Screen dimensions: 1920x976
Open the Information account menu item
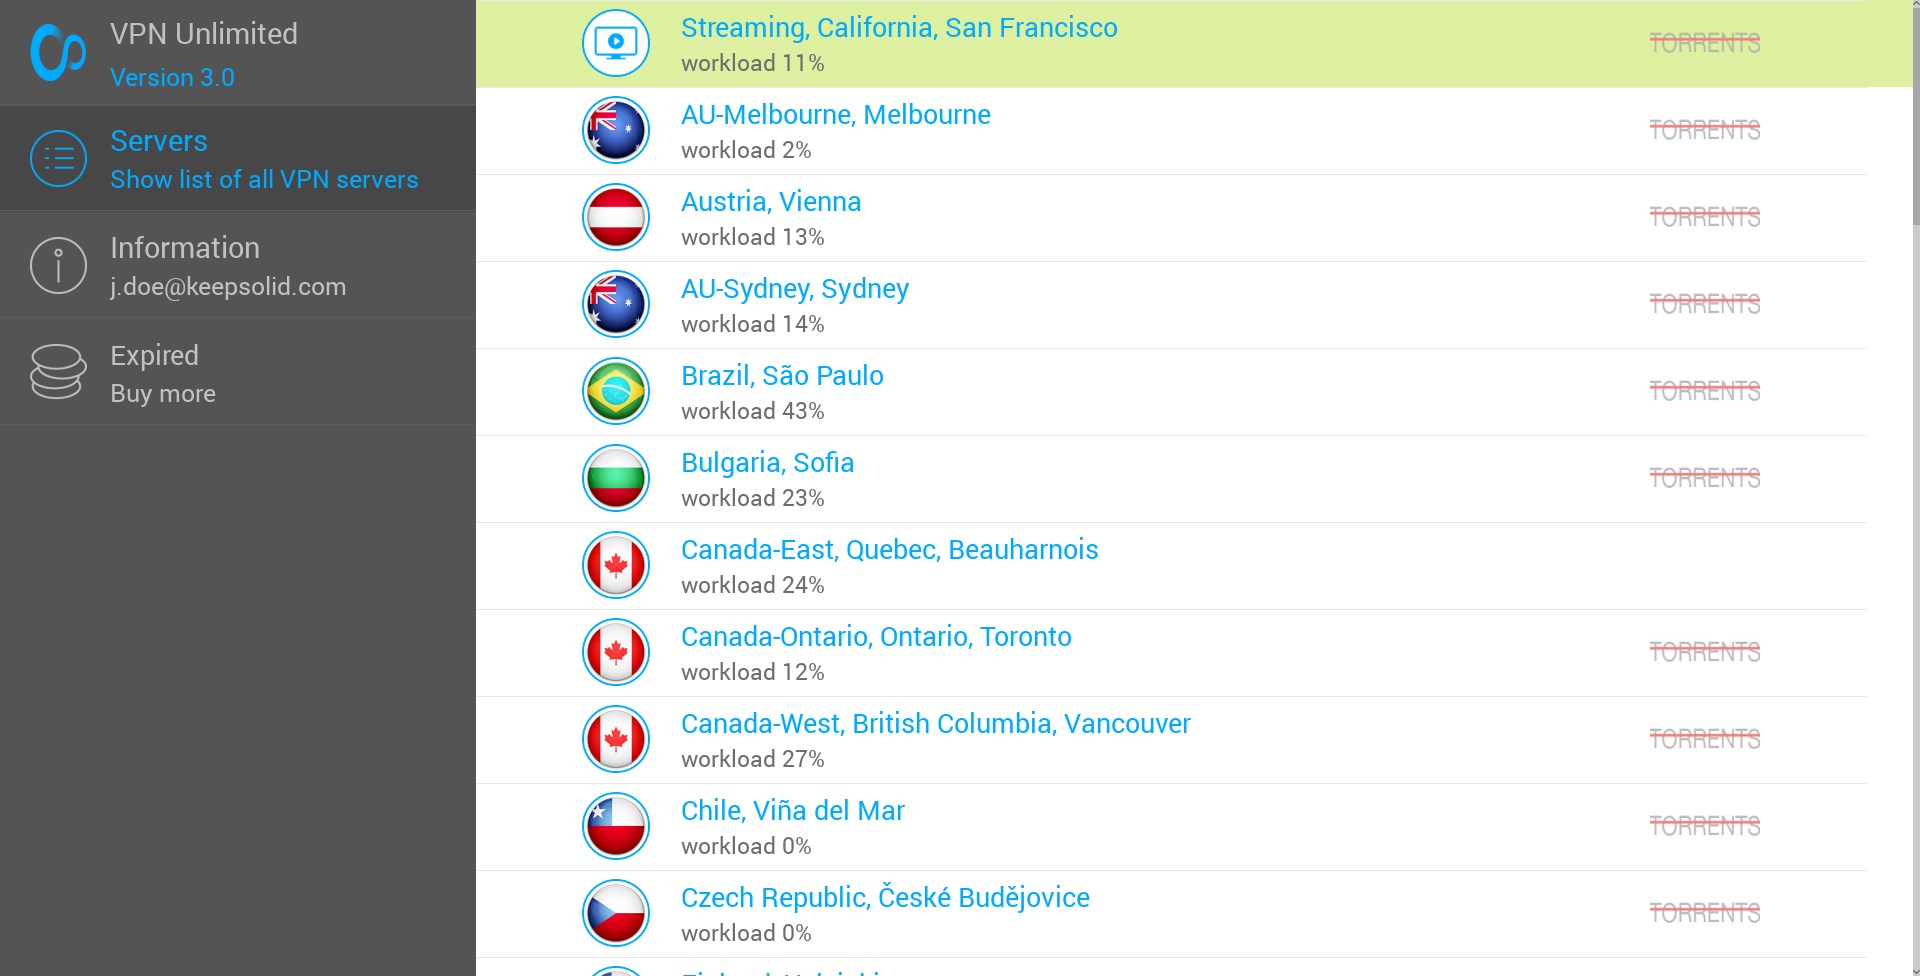coord(228,266)
